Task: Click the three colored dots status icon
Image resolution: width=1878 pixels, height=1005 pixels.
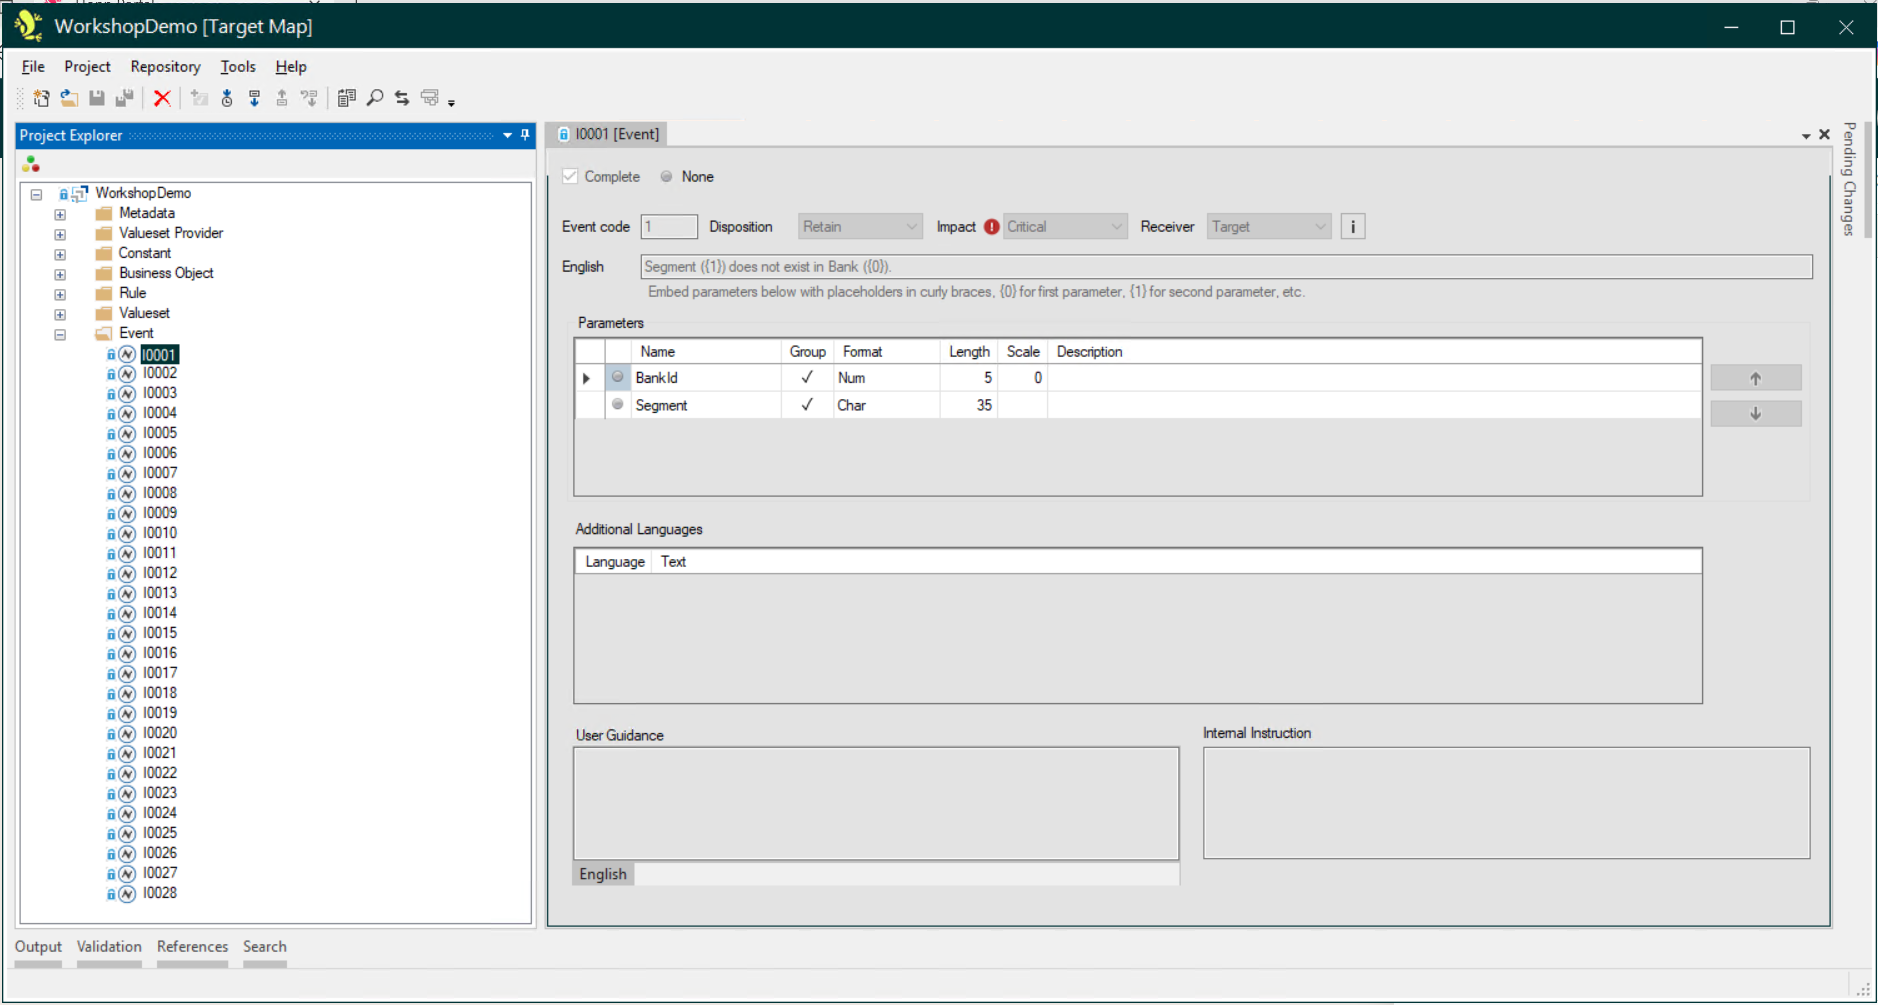Action: point(31,164)
